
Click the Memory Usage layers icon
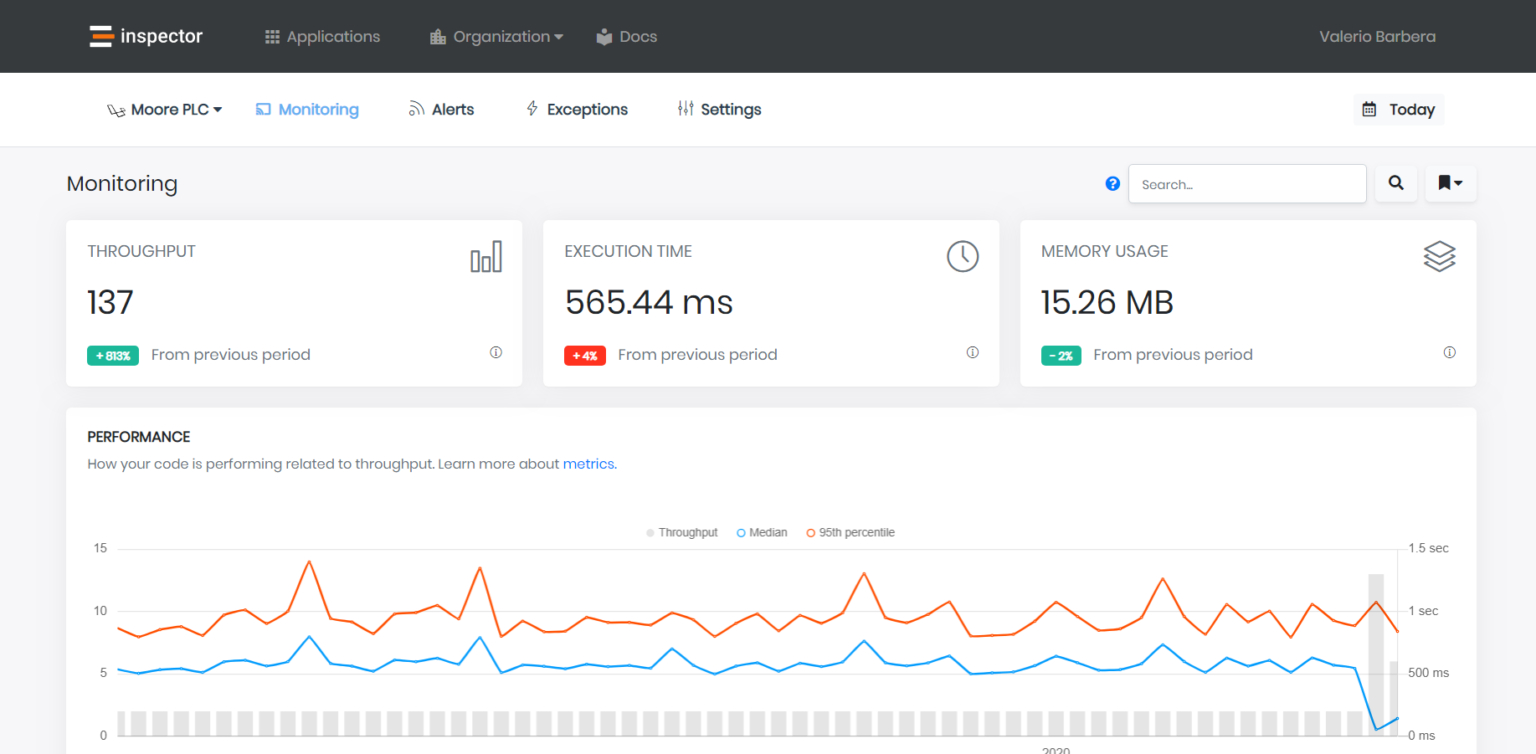point(1439,256)
